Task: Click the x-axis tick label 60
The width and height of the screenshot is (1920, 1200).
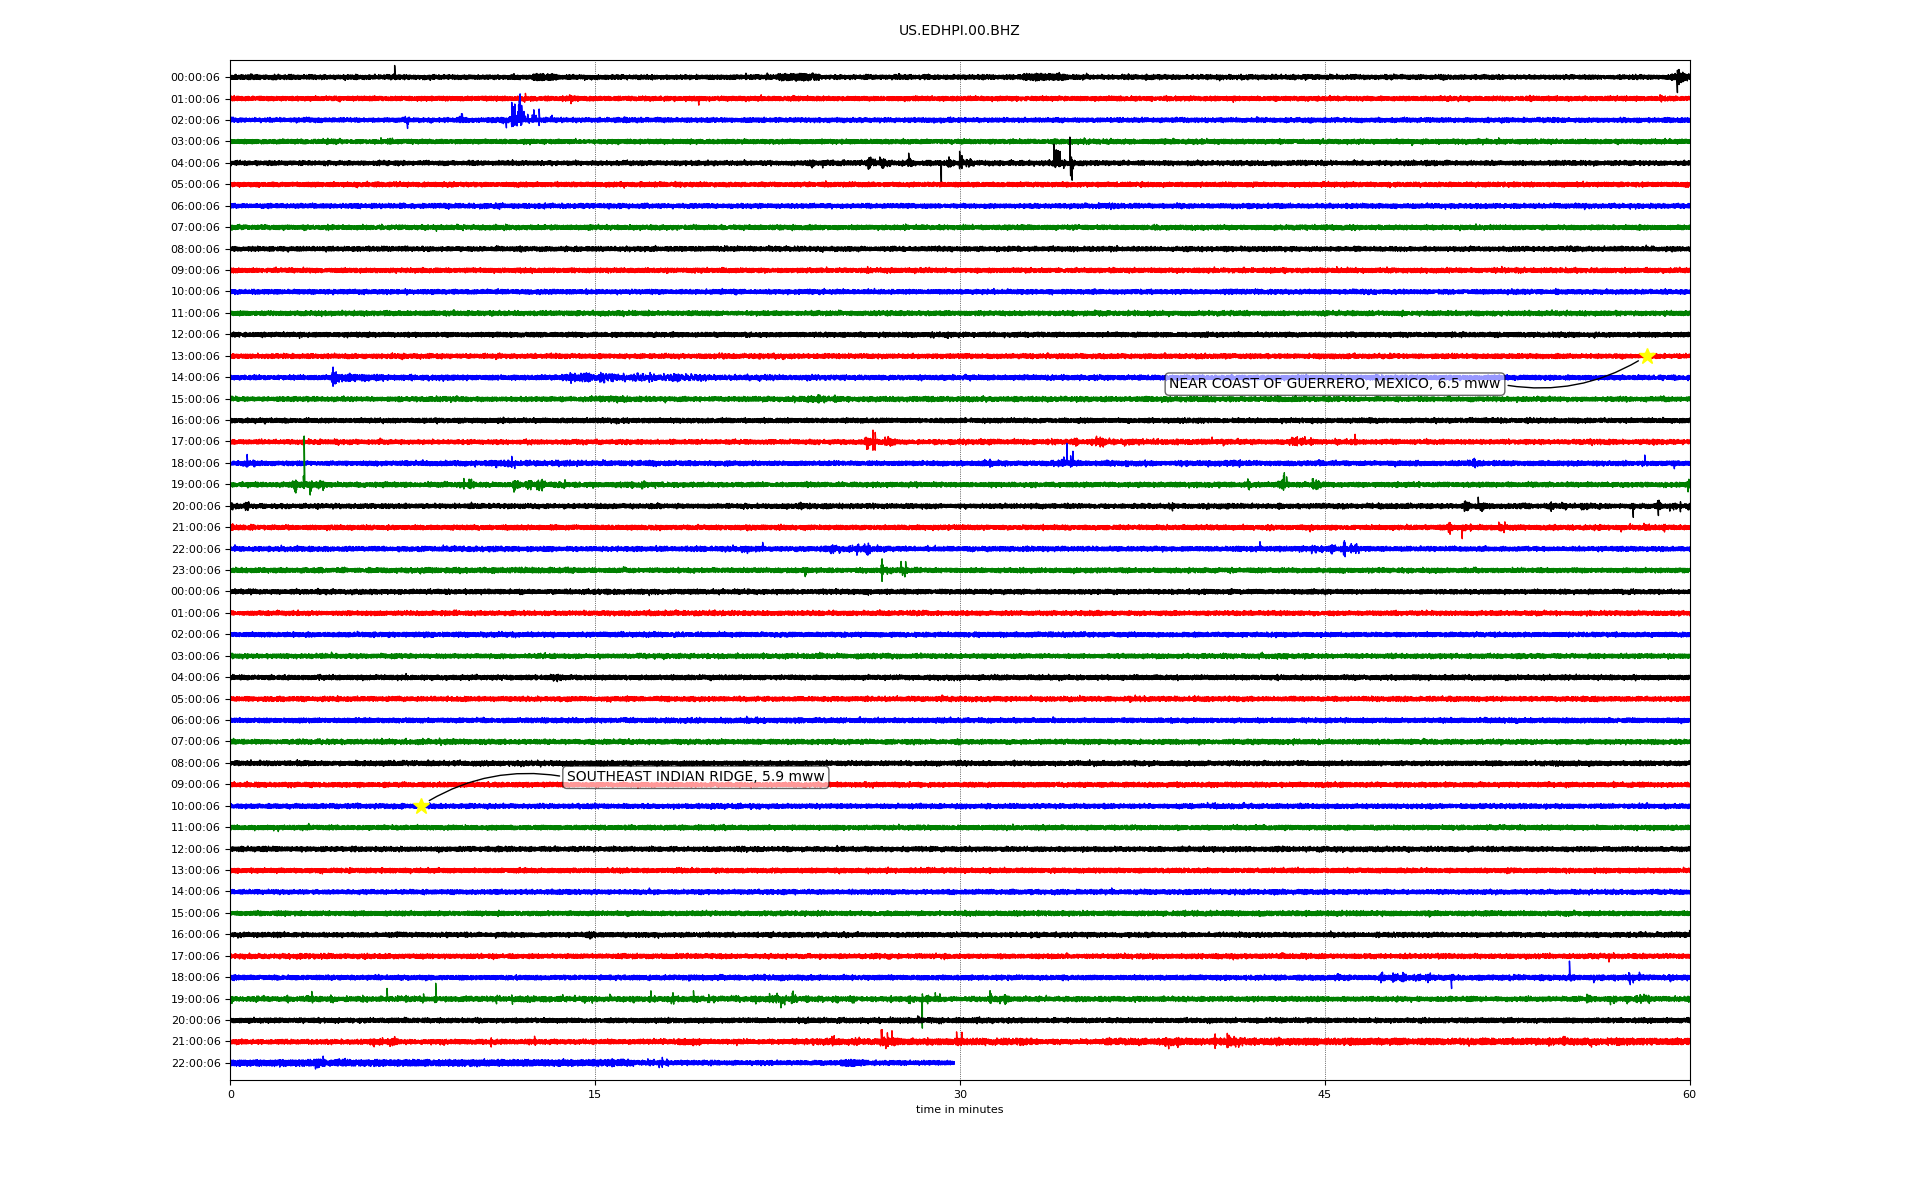Action: pyautogui.click(x=1689, y=1094)
